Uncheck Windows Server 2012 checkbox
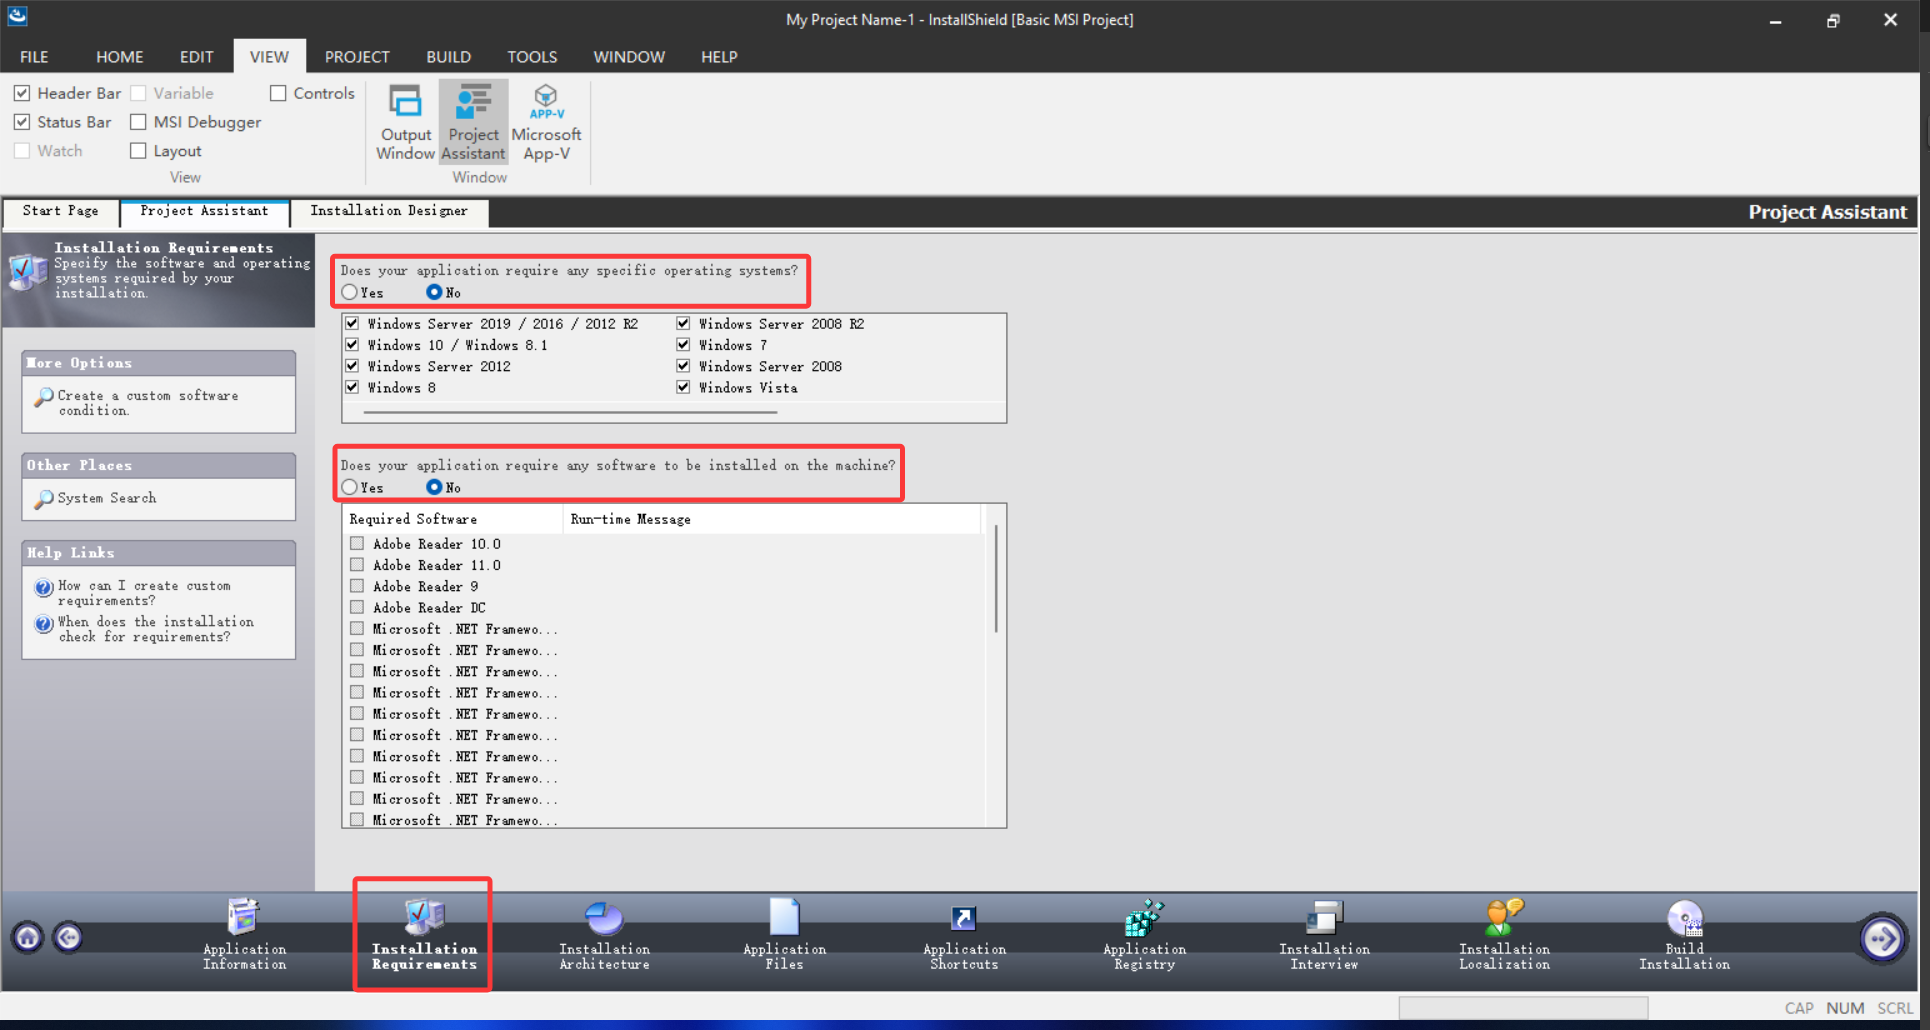The height and width of the screenshot is (1030, 1930). (352, 366)
